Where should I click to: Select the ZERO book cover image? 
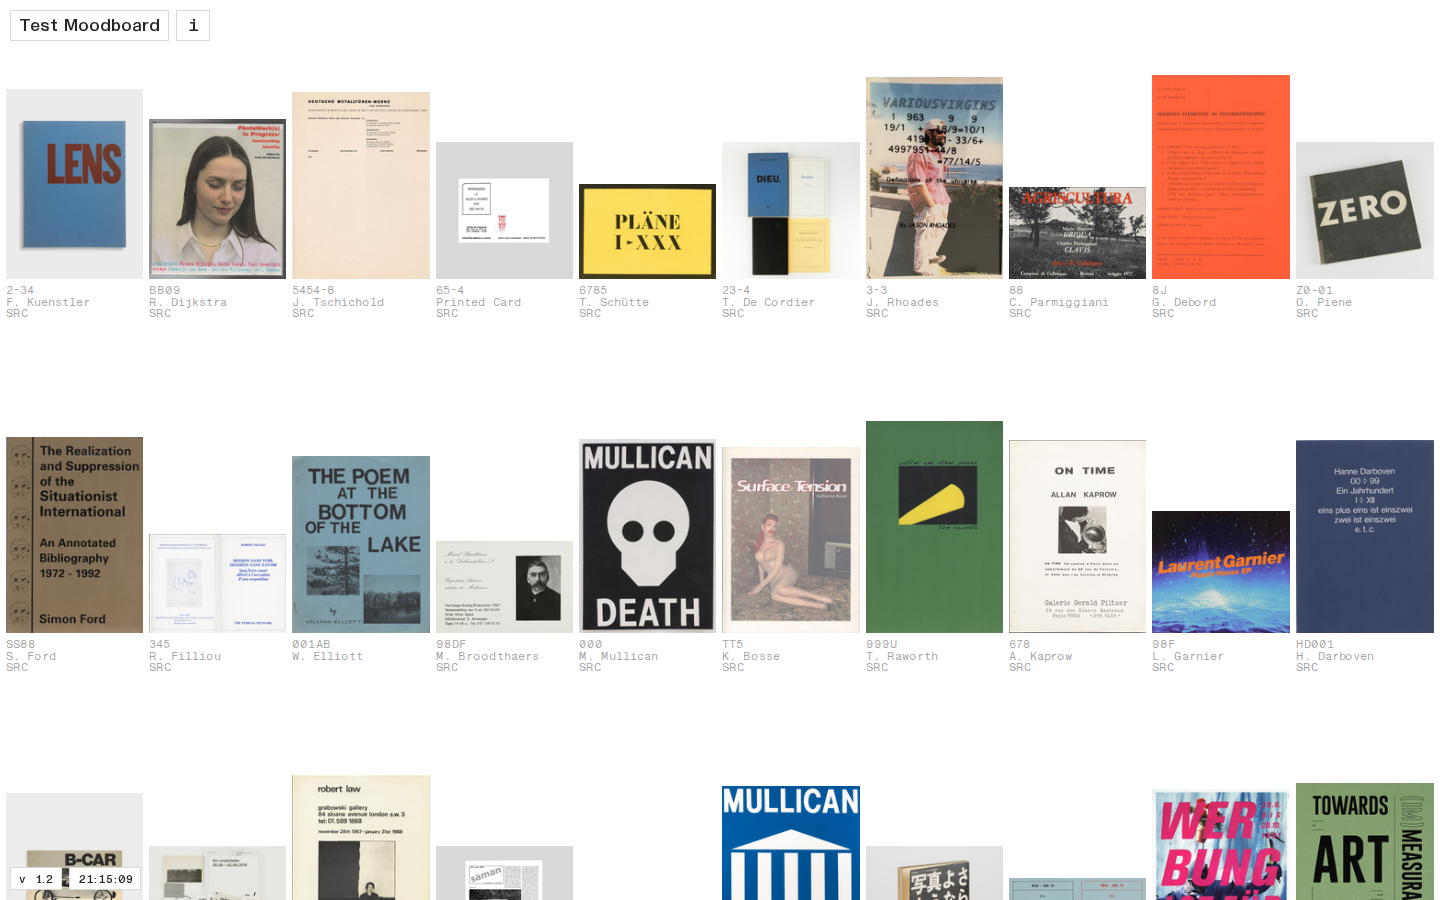1364,210
